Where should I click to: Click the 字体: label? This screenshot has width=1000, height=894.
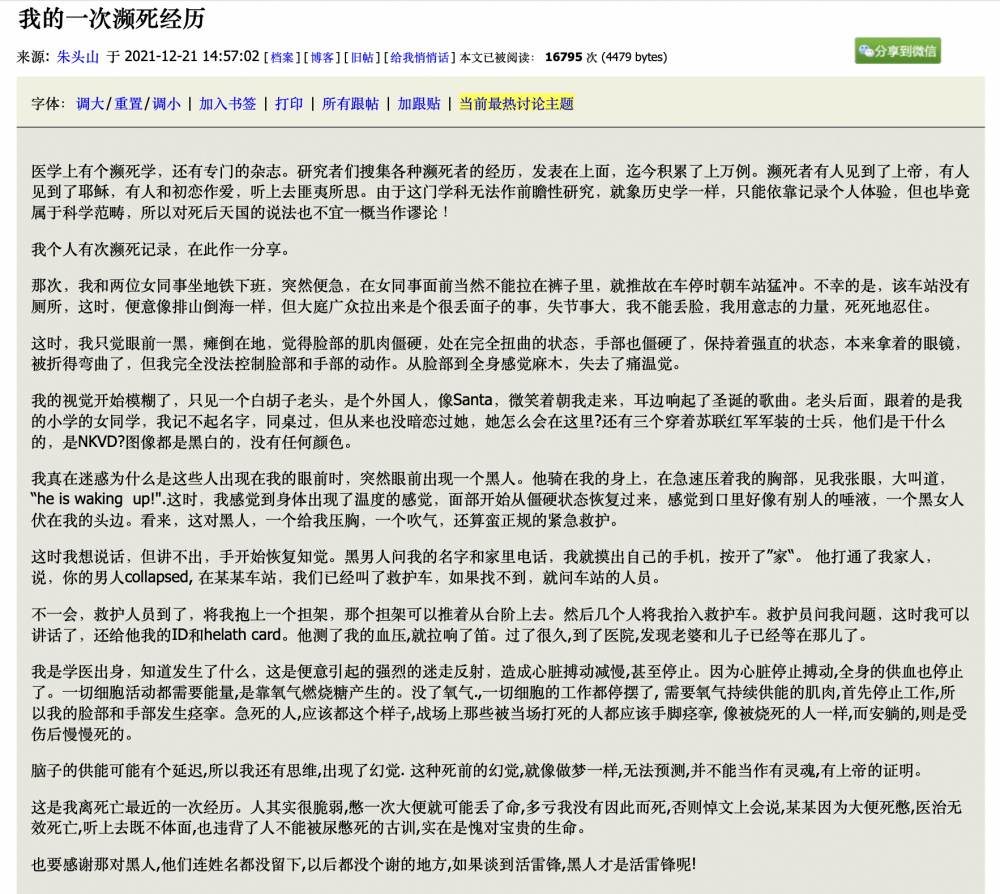pos(48,104)
